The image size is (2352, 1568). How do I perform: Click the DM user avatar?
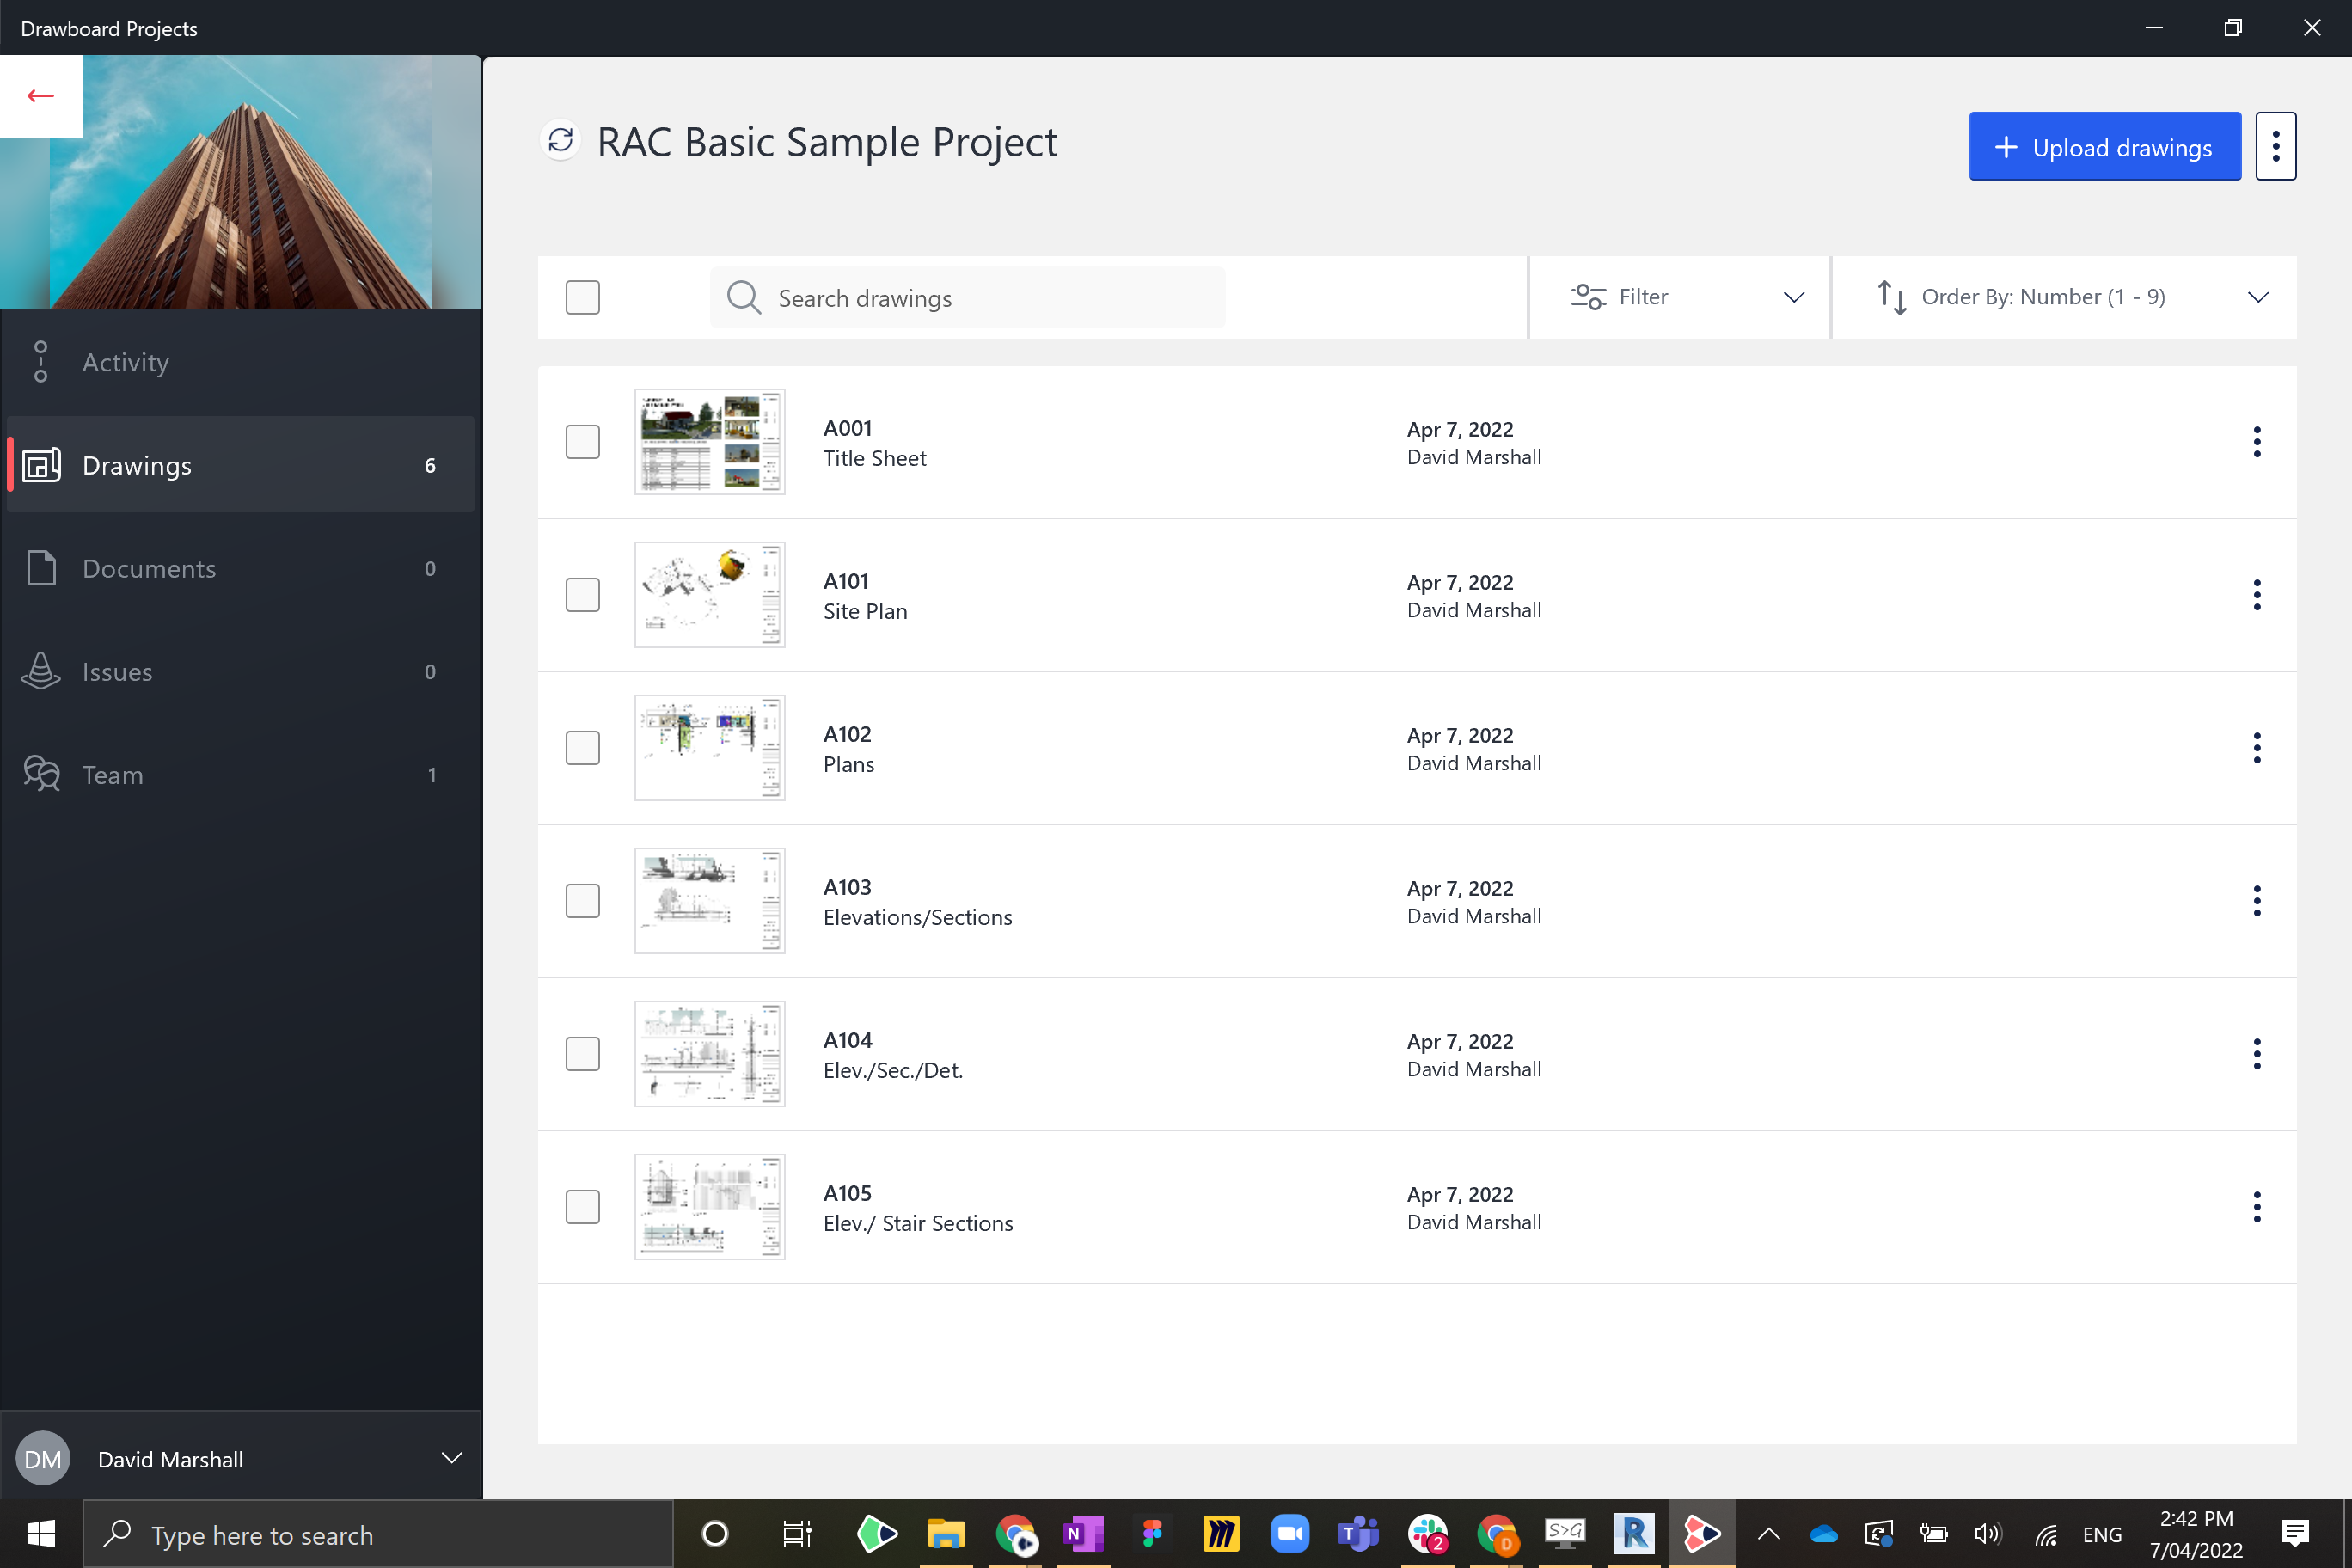tap(43, 1459)
